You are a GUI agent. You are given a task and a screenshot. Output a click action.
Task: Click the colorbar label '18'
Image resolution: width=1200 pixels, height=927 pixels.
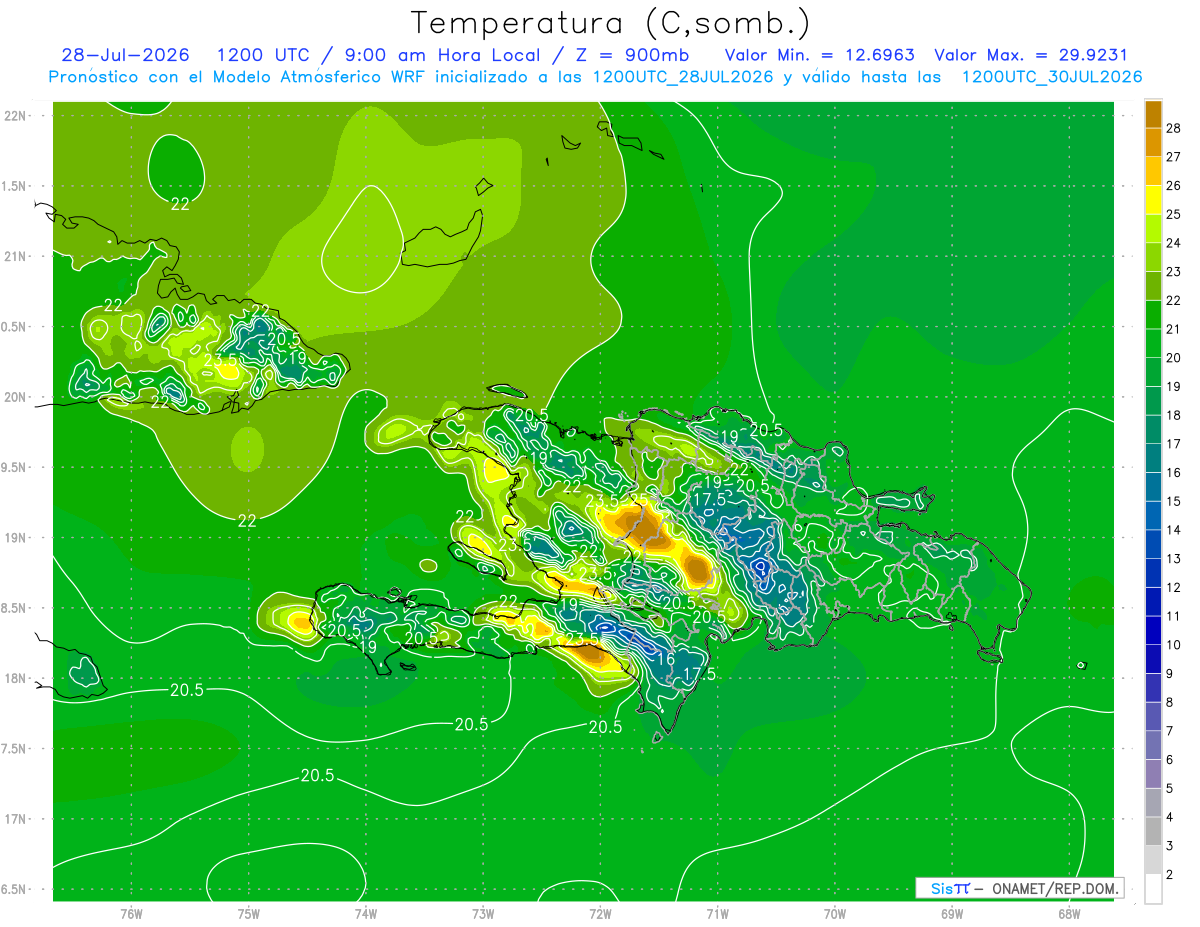point(1175,415)
